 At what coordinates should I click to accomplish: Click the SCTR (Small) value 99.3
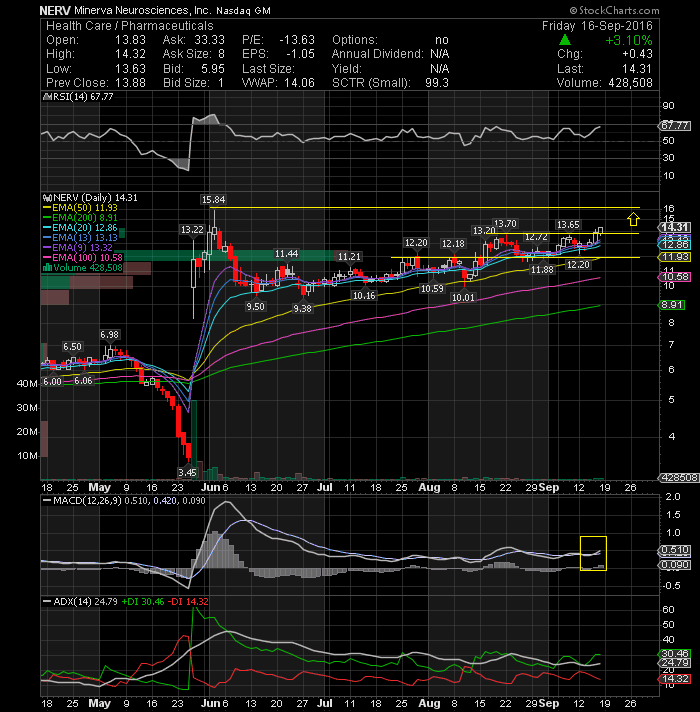437,83
